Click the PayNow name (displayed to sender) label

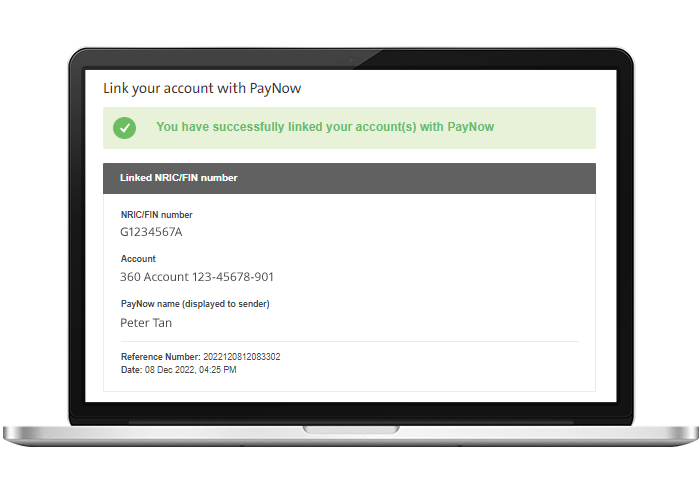pos(195,304)
